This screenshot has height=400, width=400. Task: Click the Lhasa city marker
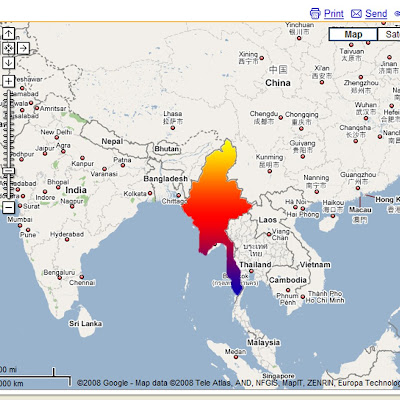pyautogui.click(x=173, y=128)
